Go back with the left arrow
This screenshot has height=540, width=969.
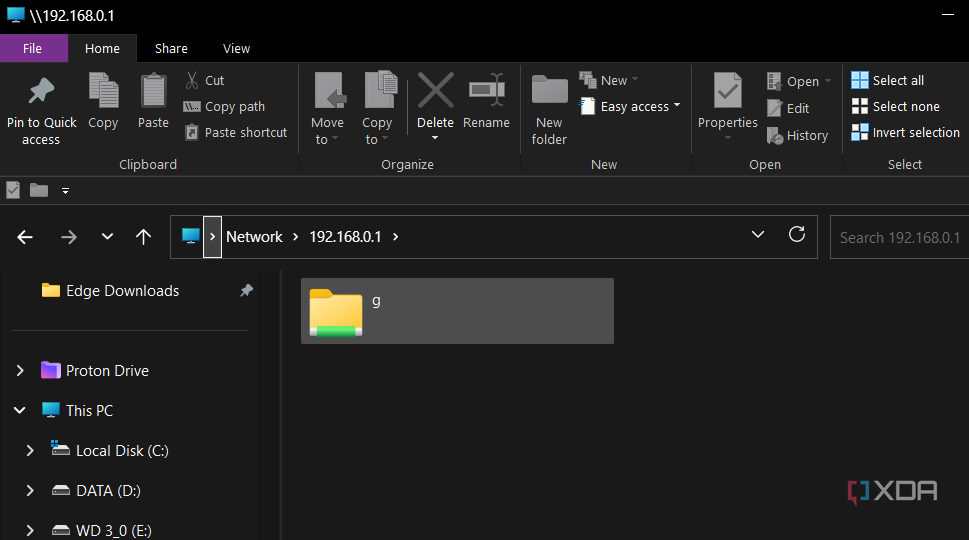pyautogui.click(x=25, y=237)
